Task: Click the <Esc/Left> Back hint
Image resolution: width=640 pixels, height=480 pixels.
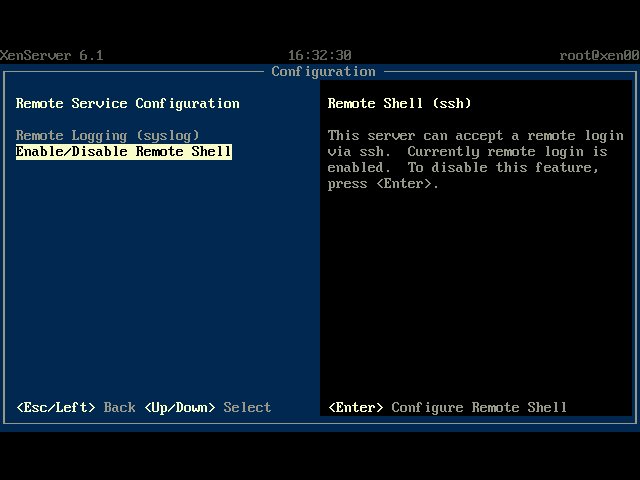Action: tap(76, 407)
